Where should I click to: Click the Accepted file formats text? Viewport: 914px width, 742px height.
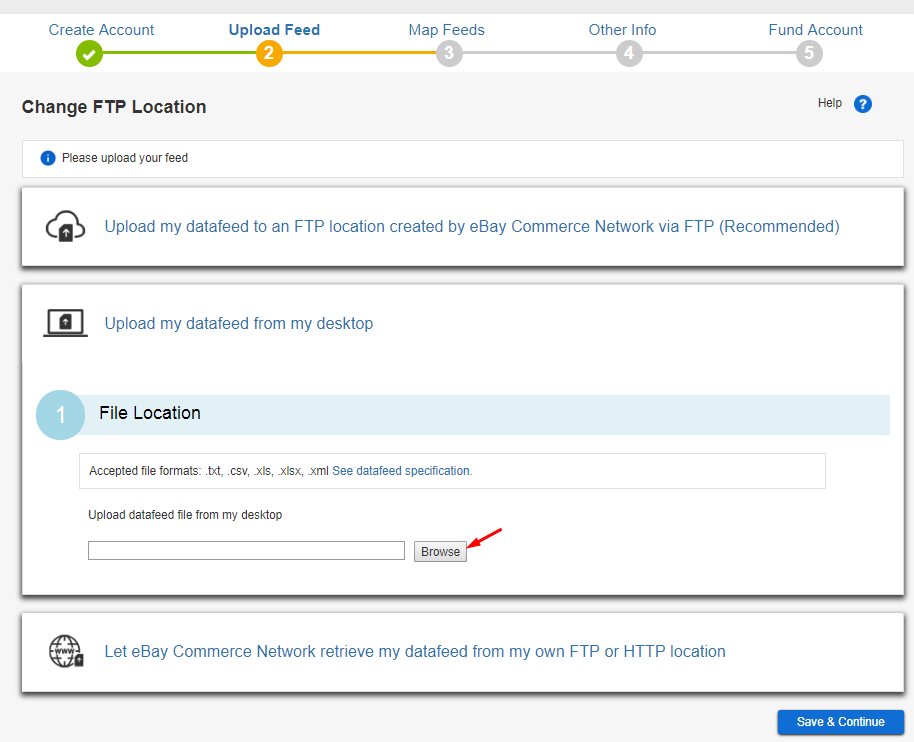[209, 471]
